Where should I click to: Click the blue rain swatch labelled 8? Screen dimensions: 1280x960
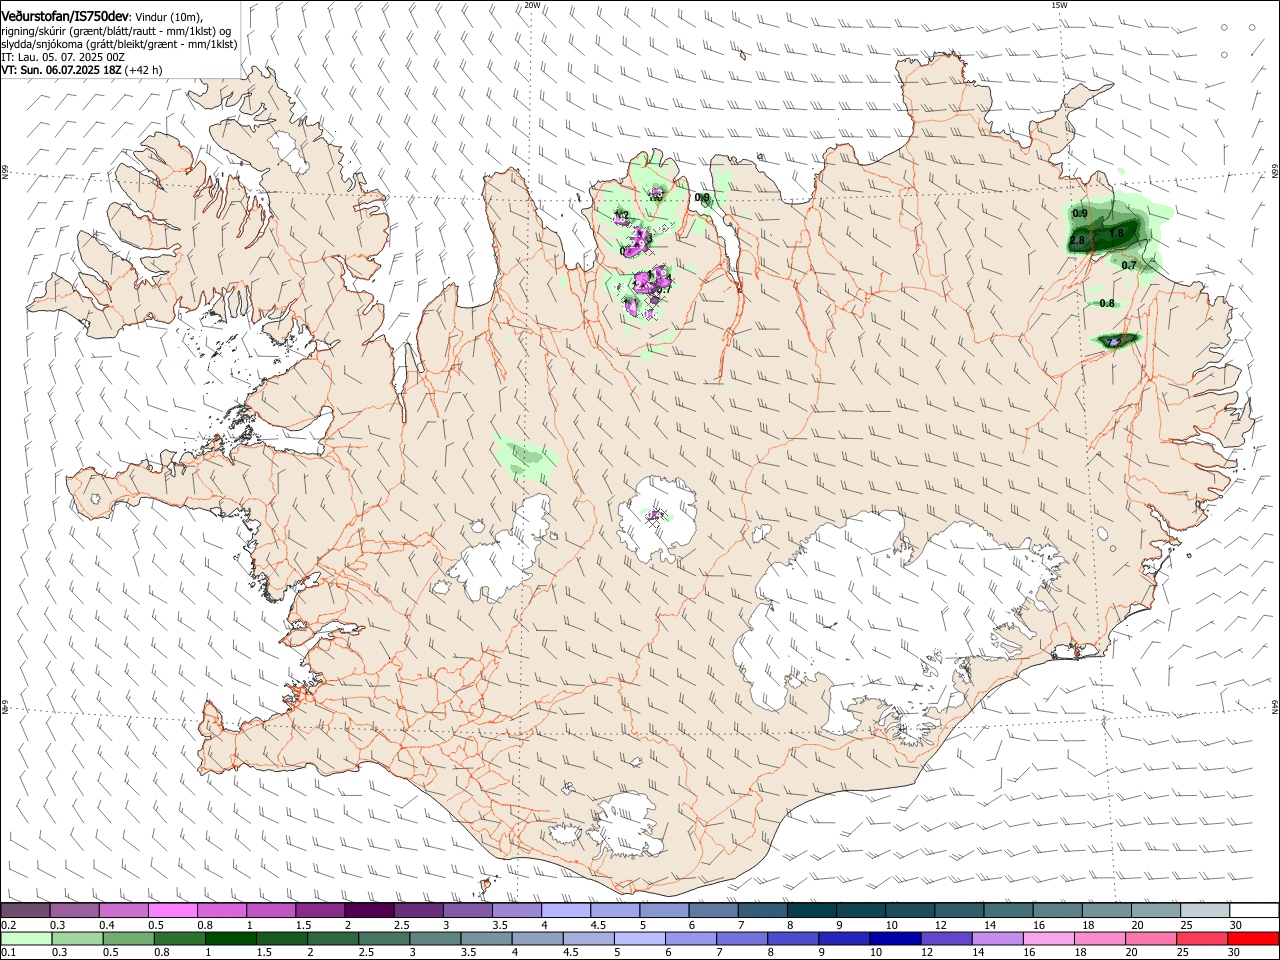[x=793, y=938]
